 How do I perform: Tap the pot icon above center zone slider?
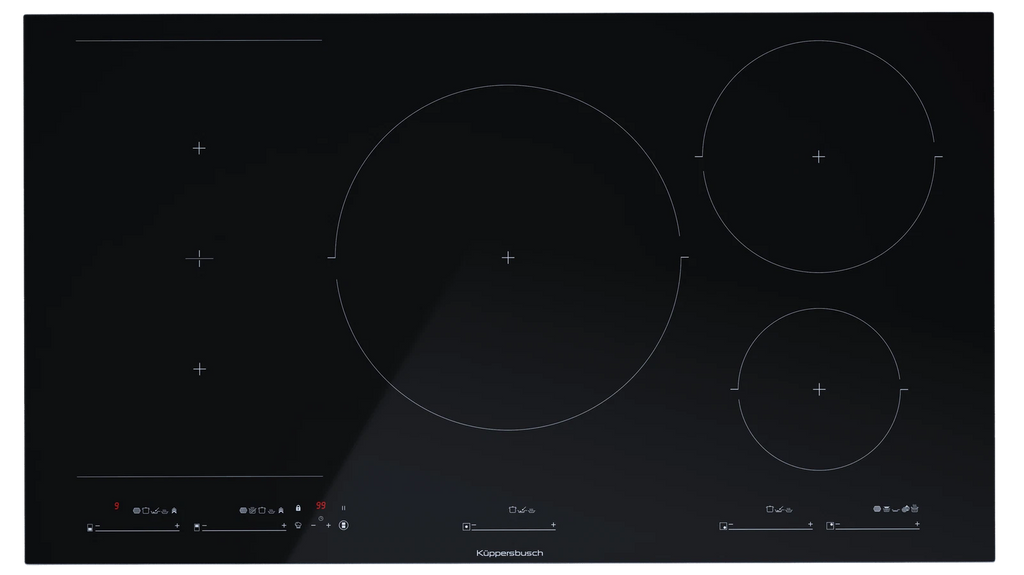[513, 510]
